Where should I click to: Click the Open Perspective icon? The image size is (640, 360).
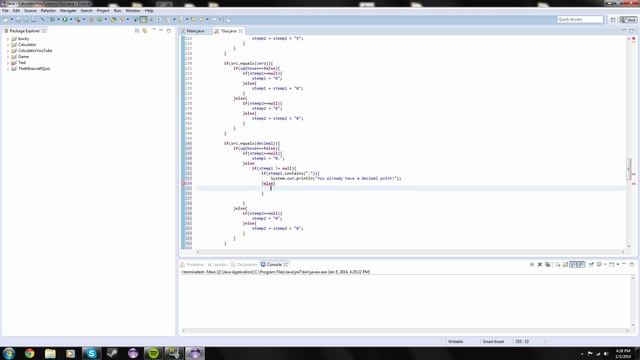pos(613,20)
